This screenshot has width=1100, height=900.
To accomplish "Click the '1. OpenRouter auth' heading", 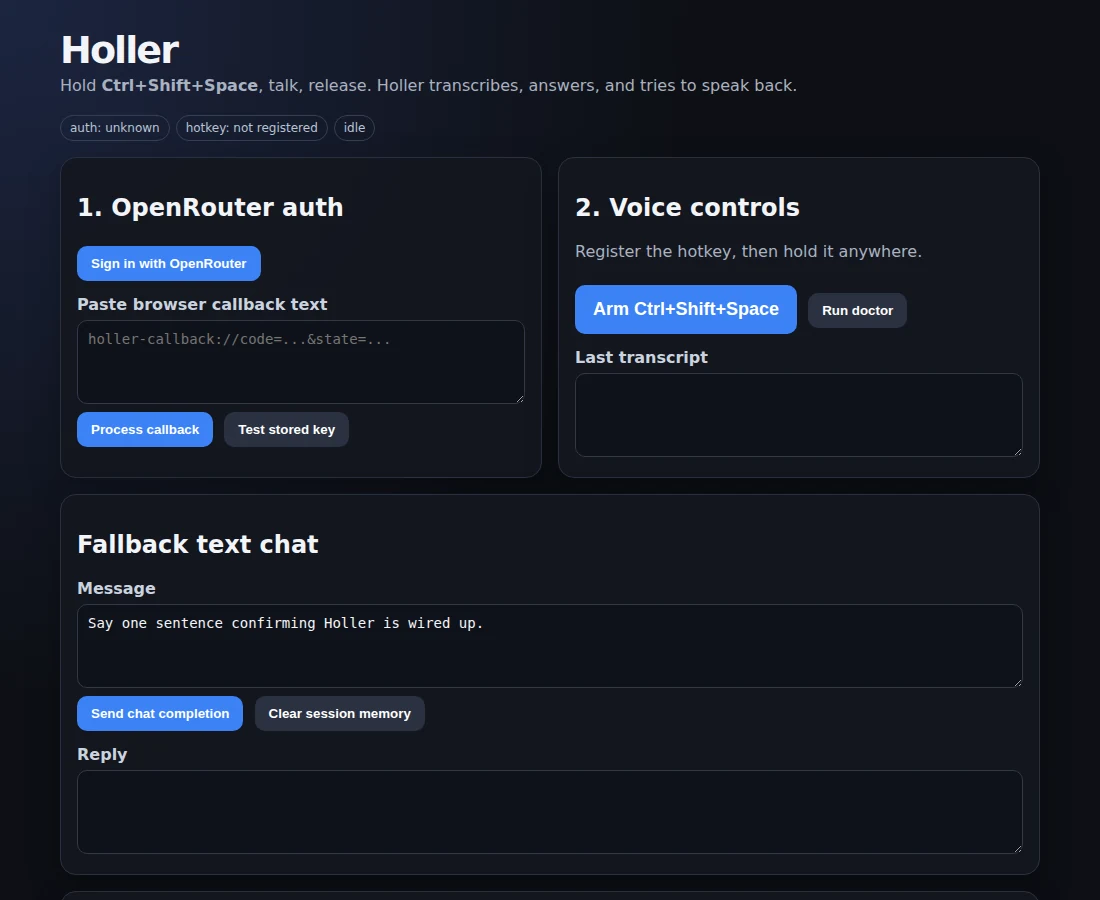I will (210, 208).
